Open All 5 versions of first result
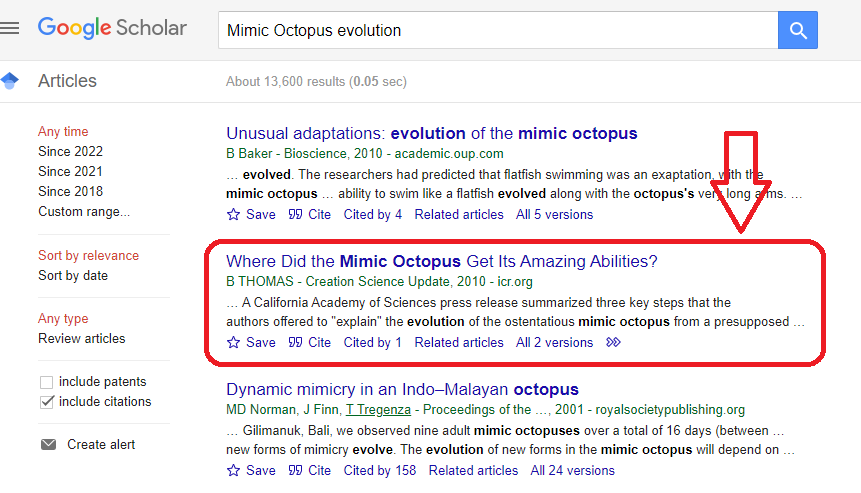Viewport: 861px width, 493px height. coord(554,214)
